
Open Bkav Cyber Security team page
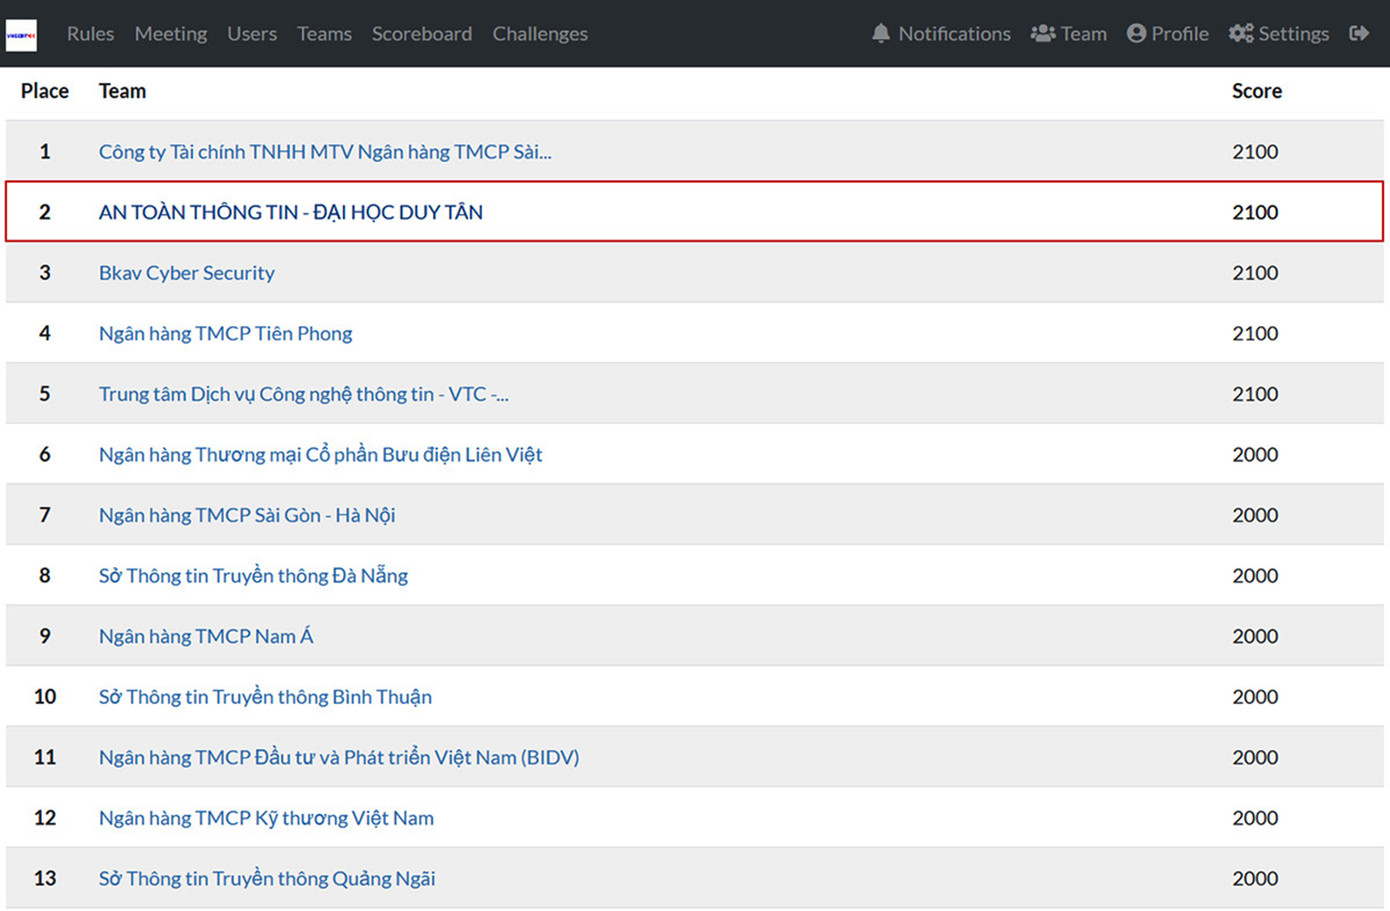point(187,273)
